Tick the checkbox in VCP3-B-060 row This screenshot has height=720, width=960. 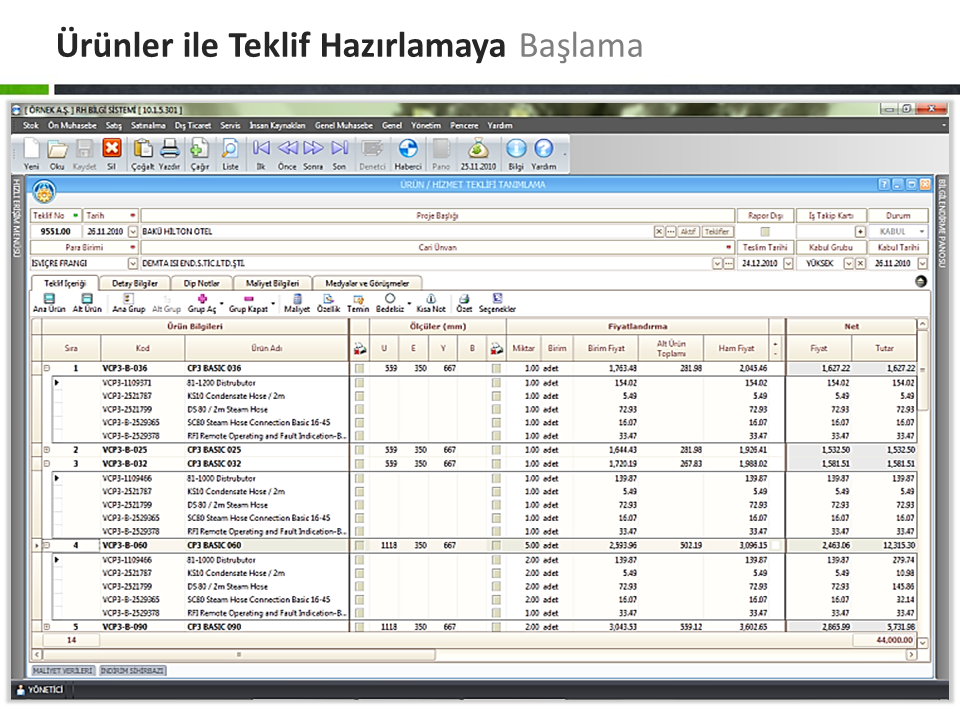(360, 545)
